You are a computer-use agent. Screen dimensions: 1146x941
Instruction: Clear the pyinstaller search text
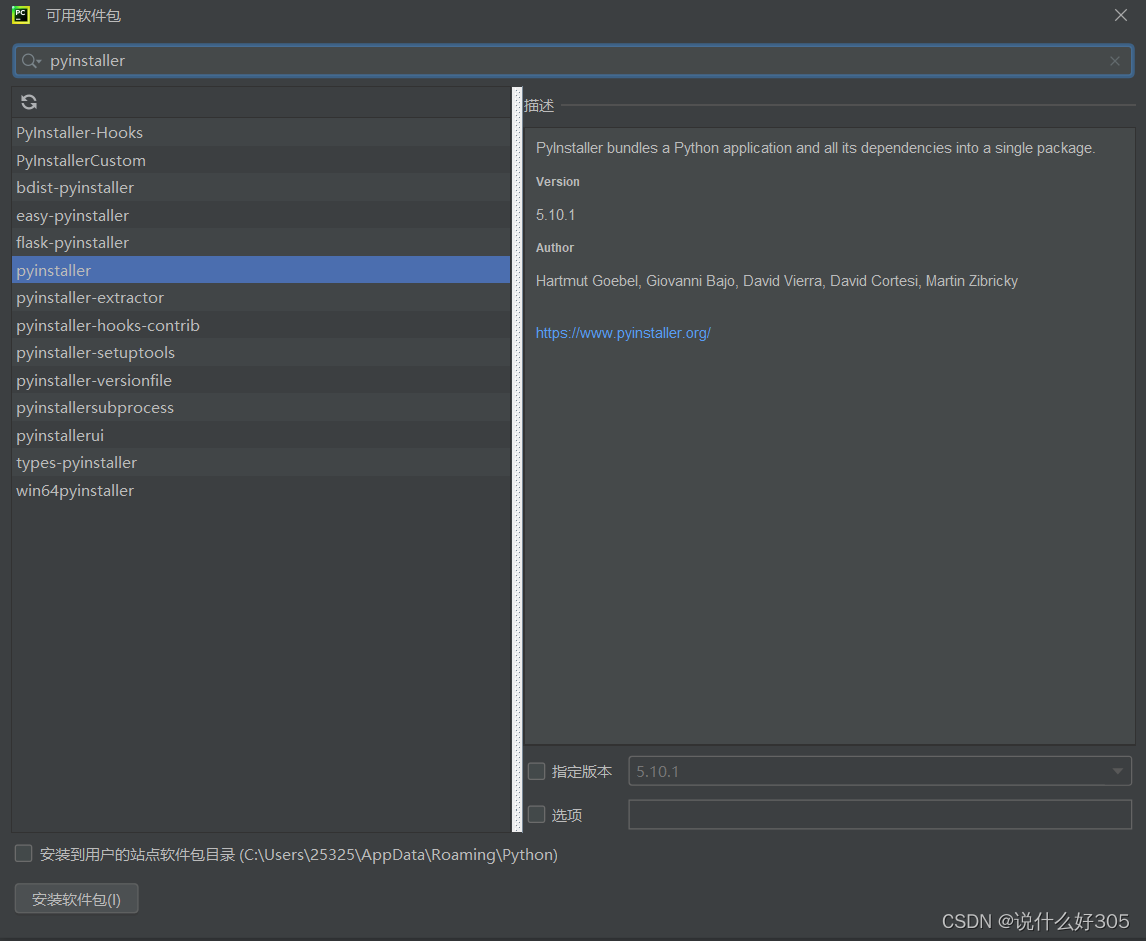(x=1114, y=61)
